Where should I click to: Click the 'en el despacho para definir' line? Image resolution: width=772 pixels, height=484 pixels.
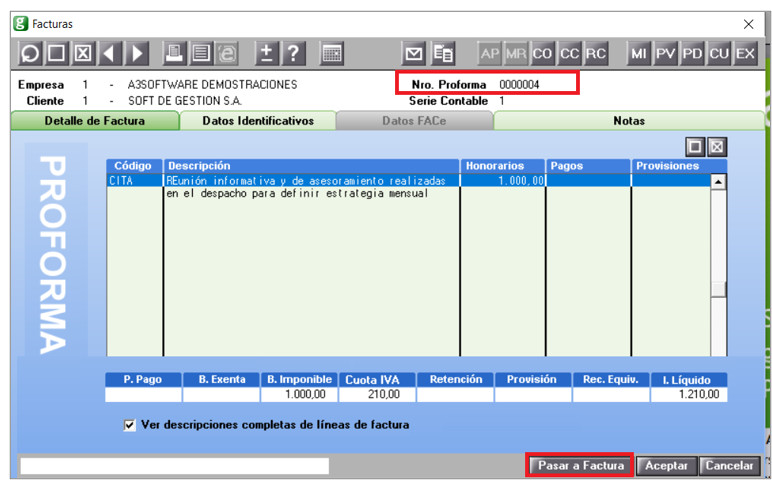click(297, 194)
